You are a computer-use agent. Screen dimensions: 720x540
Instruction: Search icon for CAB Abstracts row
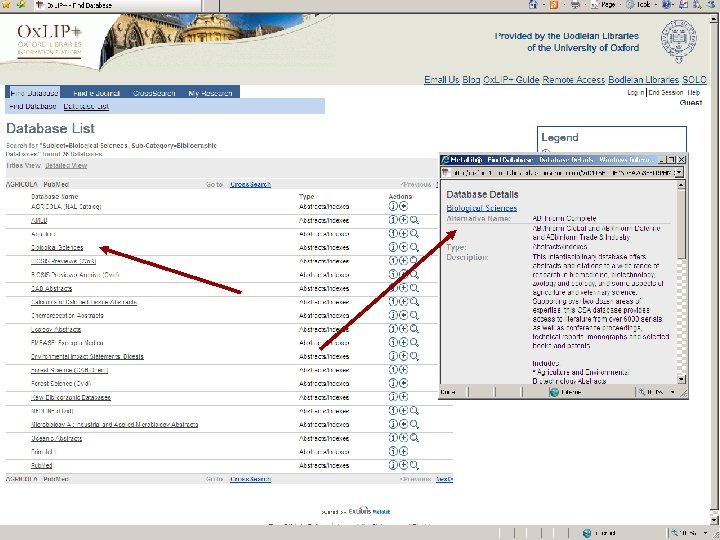tap(414, 288)
